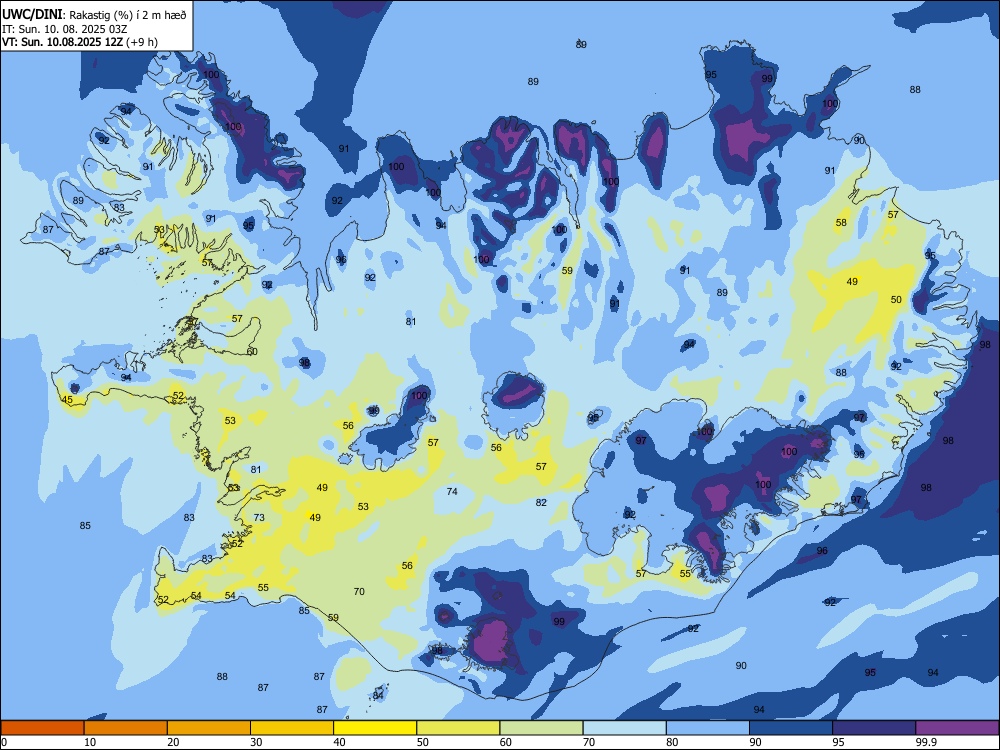Viewport: 1000px width, 750px height.
Task: Click the map value '84' on the southern island
Action: coord(378,695)
